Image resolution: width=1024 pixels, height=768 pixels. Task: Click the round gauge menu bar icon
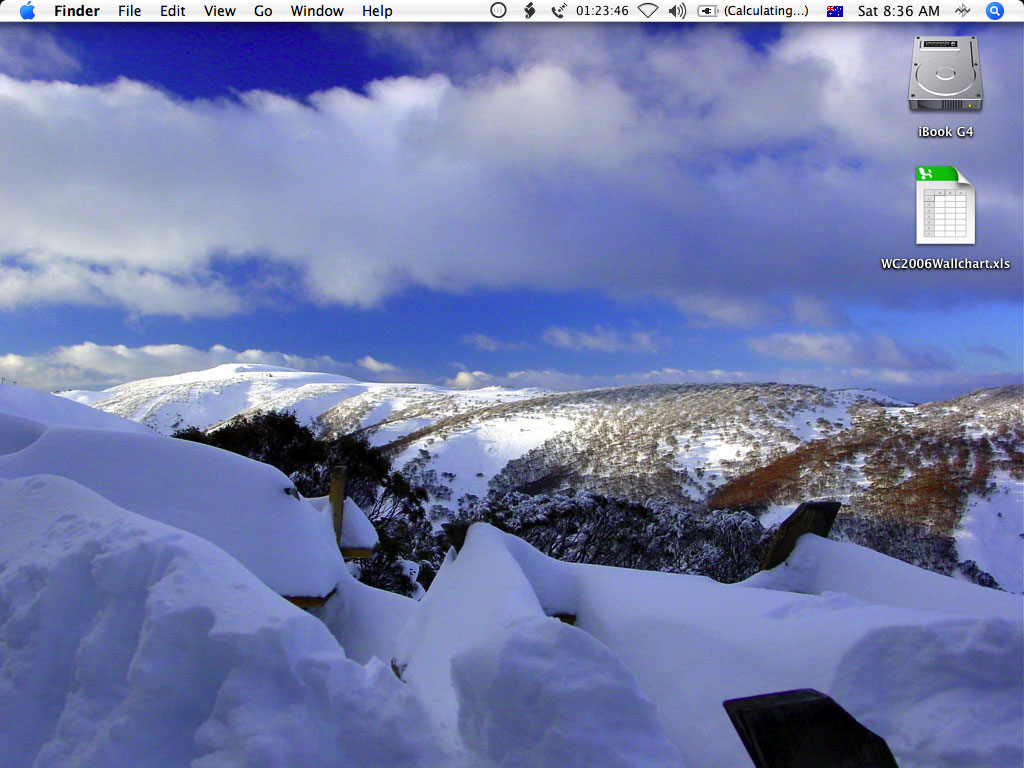pyautogui.click(x=498, y=10)
